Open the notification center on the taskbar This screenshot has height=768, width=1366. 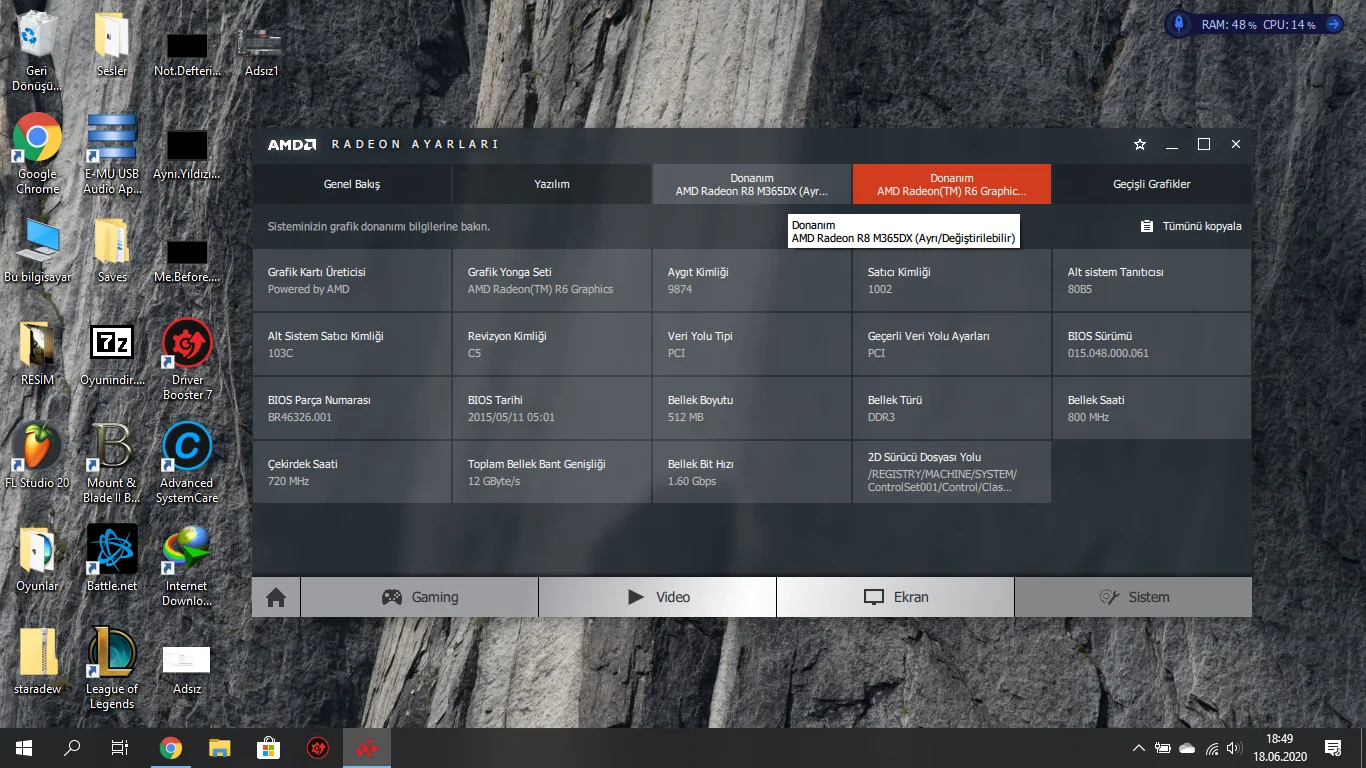click(x=1332, y=748)
